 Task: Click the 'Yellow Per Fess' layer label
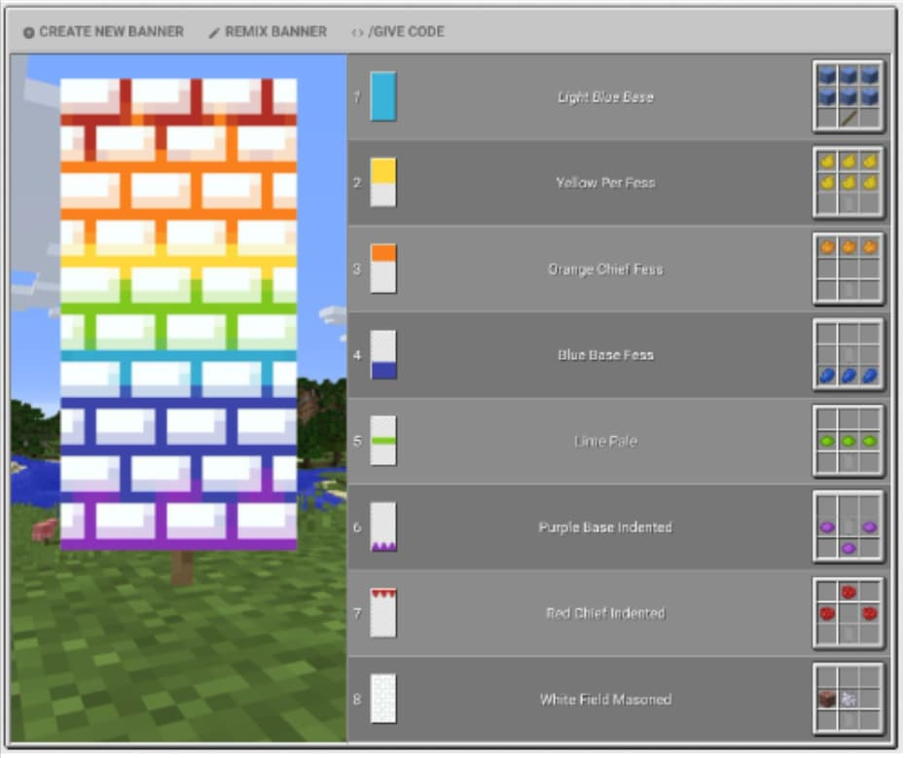coord(605,183)
